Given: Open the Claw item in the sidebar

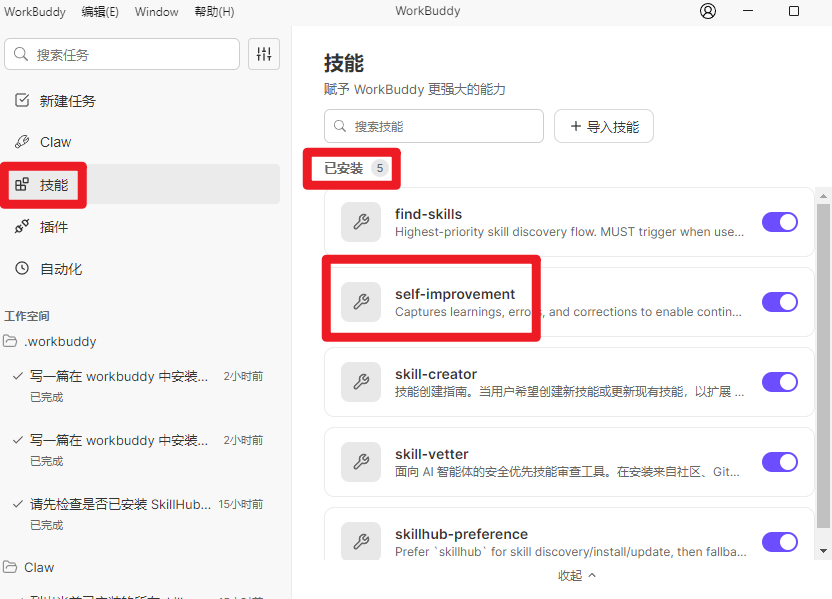Looking at the screenshot, I should pos(55,142).
